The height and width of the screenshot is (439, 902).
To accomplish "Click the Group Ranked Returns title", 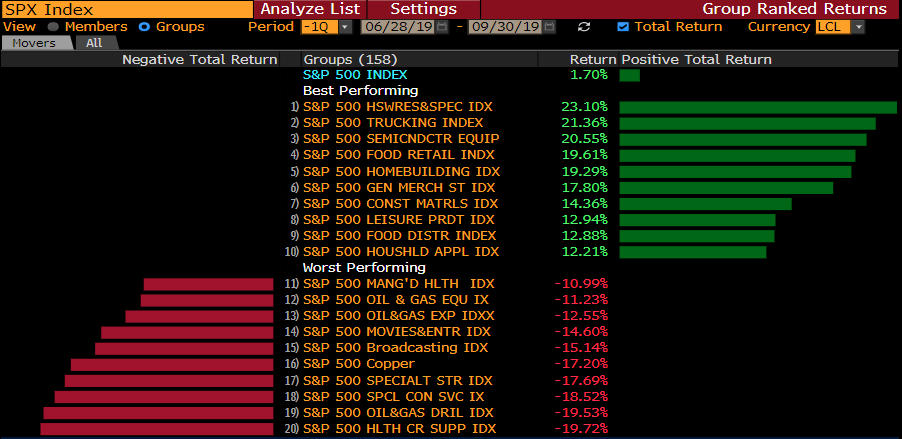I will 795,9.
